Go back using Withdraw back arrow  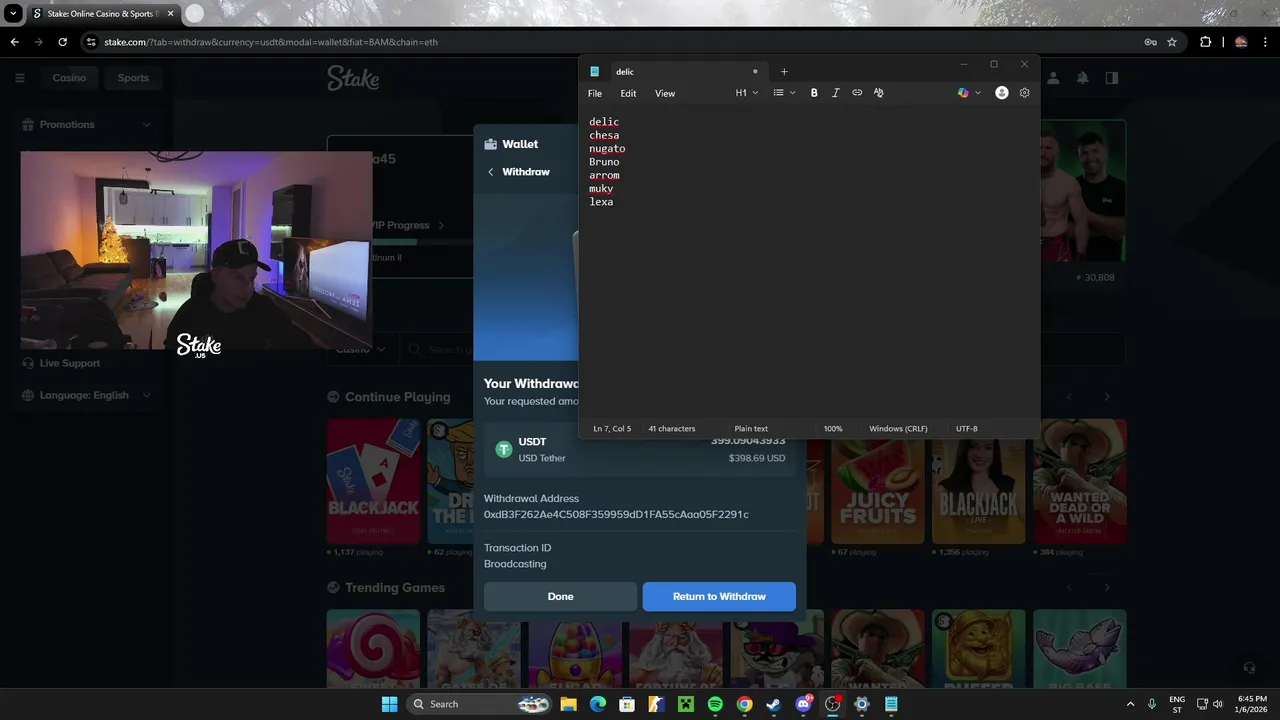click(x=491, y=172)
